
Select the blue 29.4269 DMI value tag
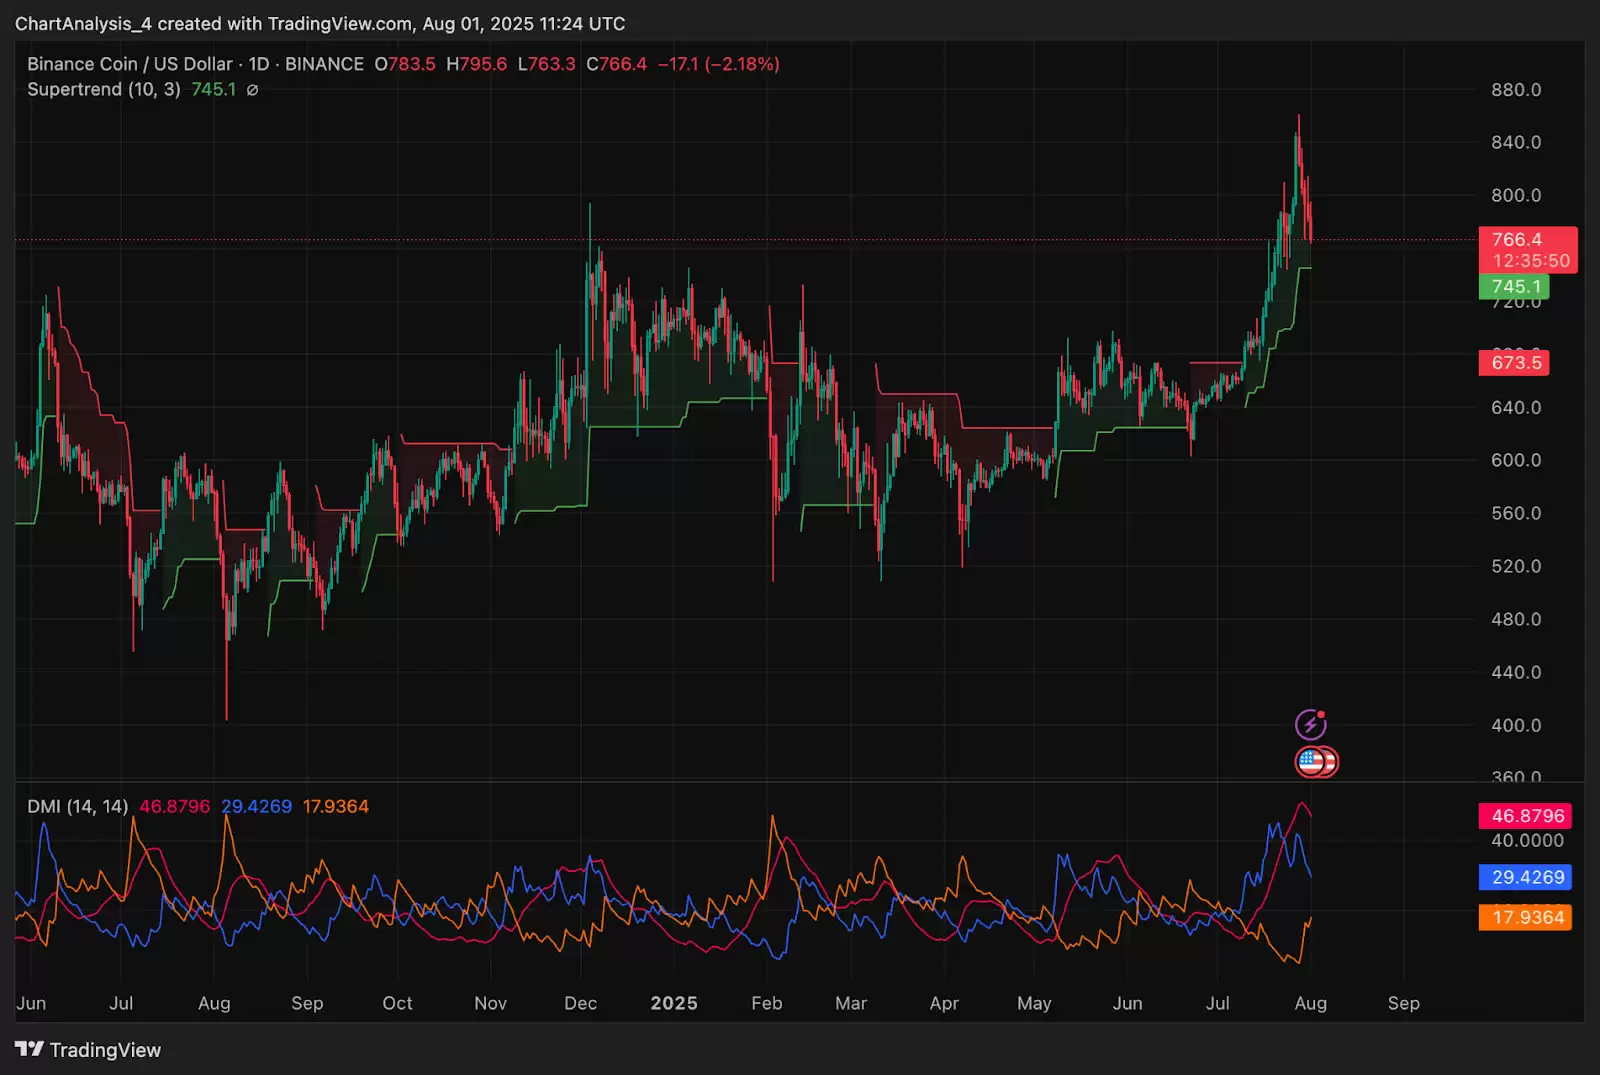[x=1525, y=877]
